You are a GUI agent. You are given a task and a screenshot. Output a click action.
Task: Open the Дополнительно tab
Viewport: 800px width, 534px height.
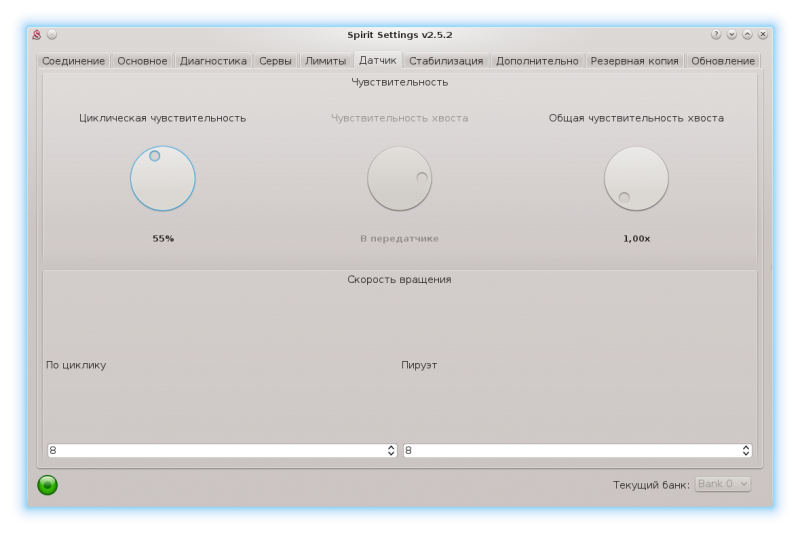(x=537, y=61)
